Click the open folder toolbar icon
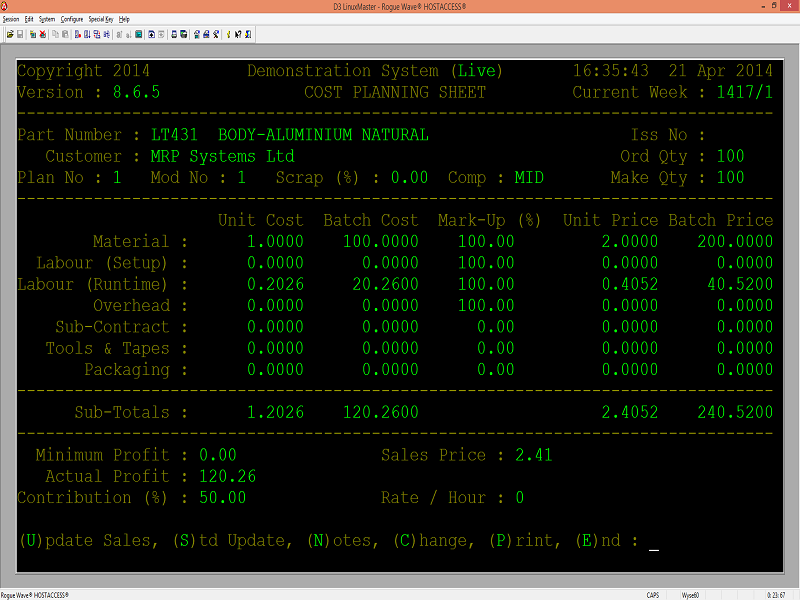Viewport: 800px width, 600px height. click(x=10, y=35)
